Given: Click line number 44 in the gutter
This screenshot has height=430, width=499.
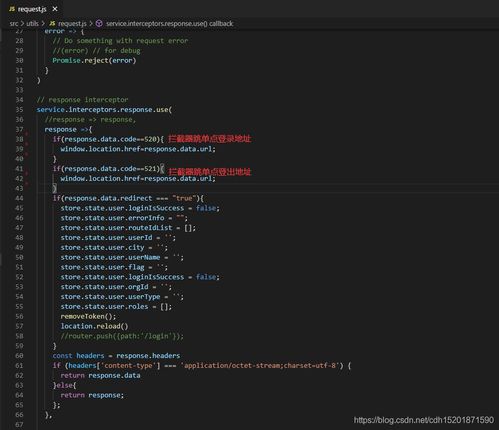Looking at the screenshot, I should click(x=19, y=198).
